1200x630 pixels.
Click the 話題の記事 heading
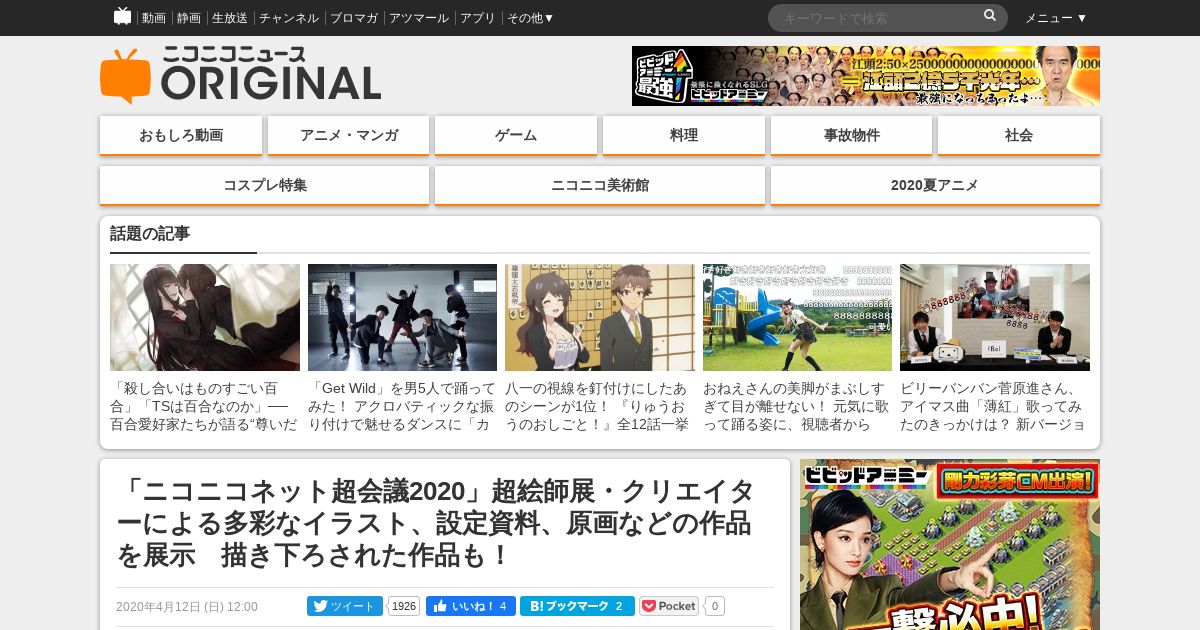[150, 234]
